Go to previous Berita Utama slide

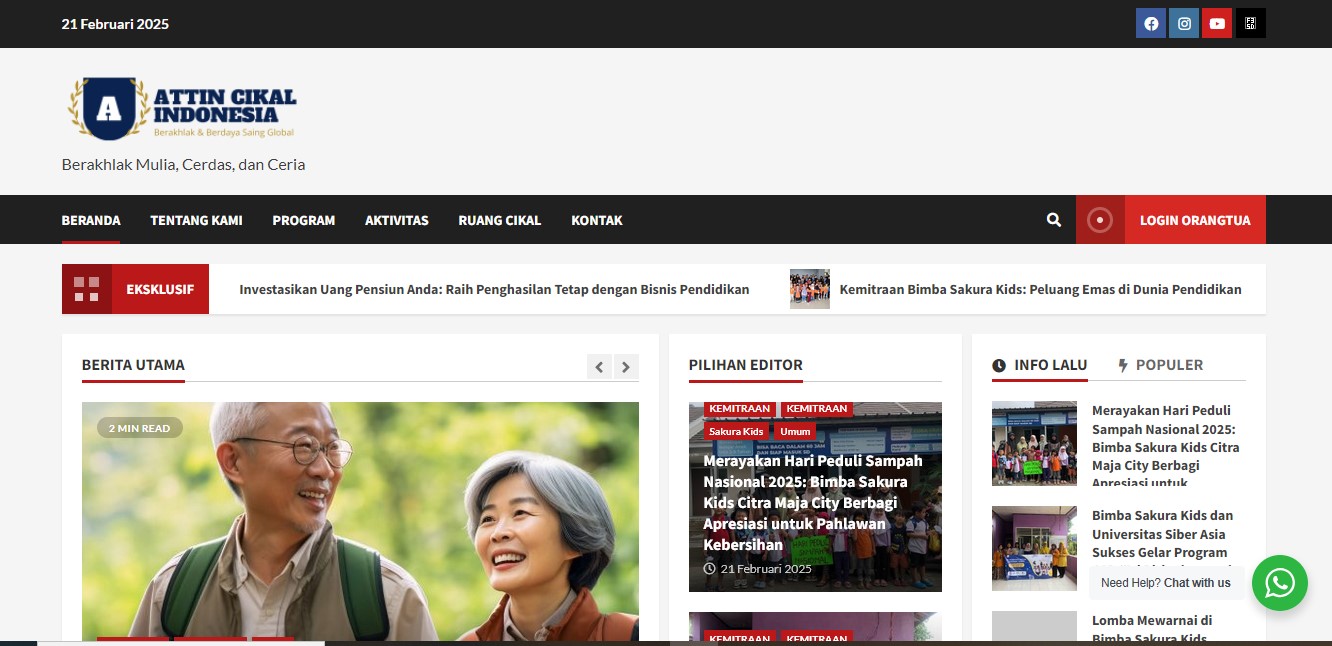tap(599, 367)
